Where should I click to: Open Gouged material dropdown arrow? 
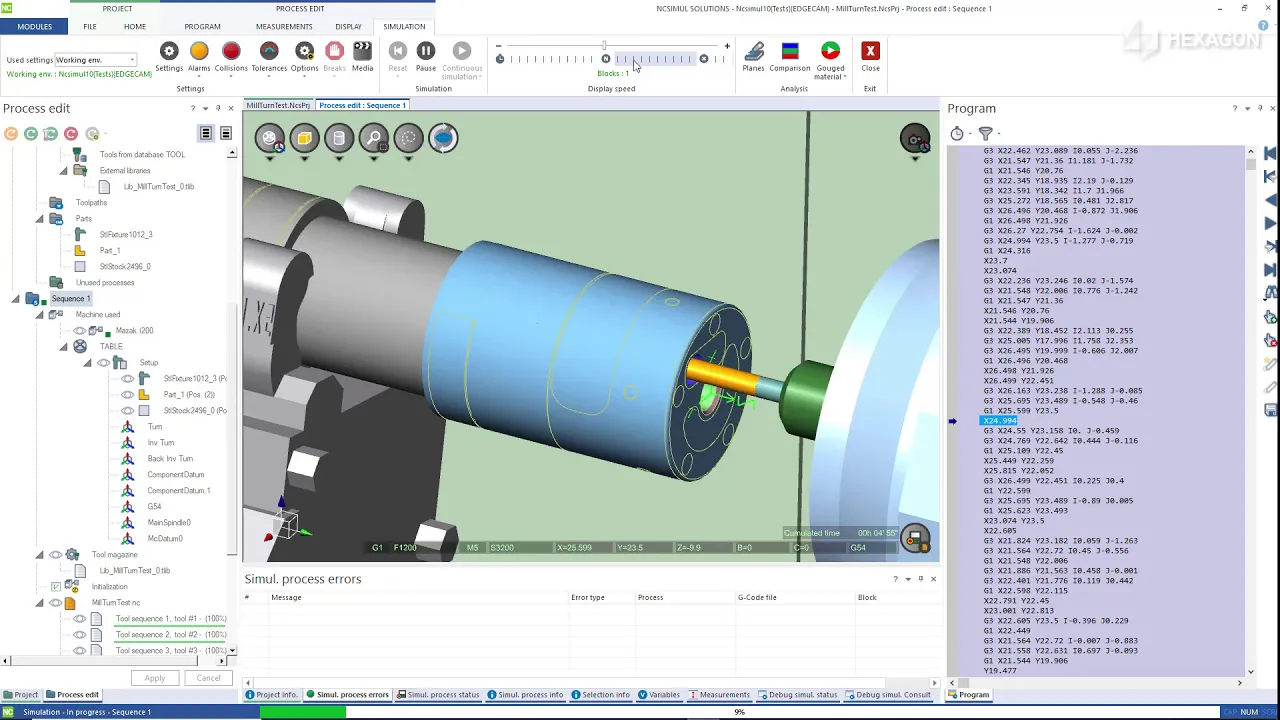pyautogui.click(x=845, y=77)
